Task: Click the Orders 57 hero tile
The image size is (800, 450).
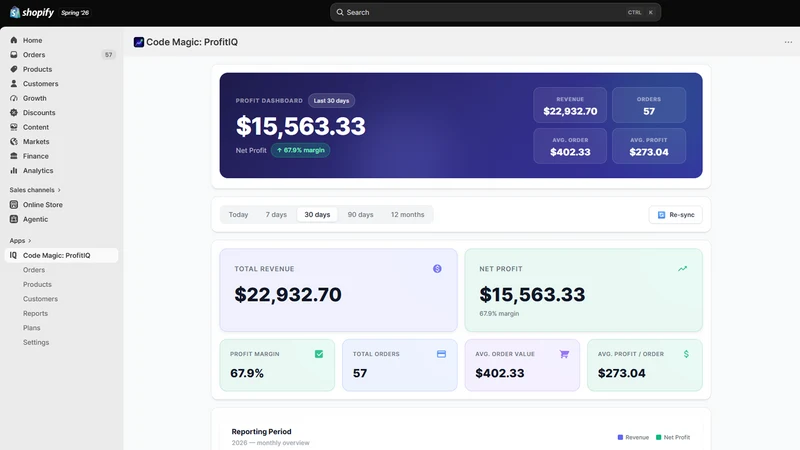Action: click(x=649, y=105)
